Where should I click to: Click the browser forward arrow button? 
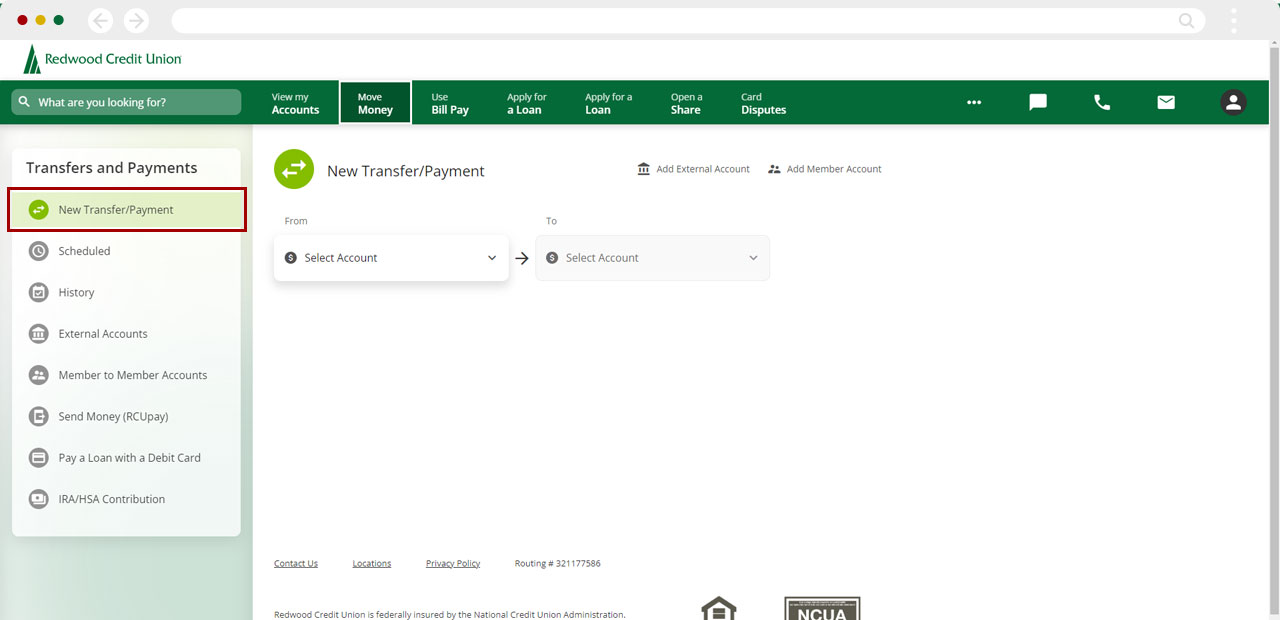[136, 20]
